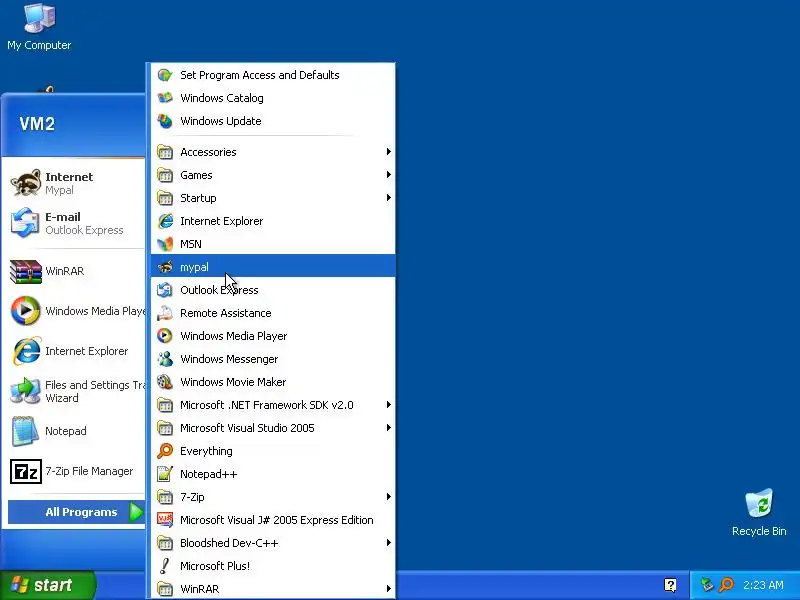Open Recycle Bin on the desktop

759,513
